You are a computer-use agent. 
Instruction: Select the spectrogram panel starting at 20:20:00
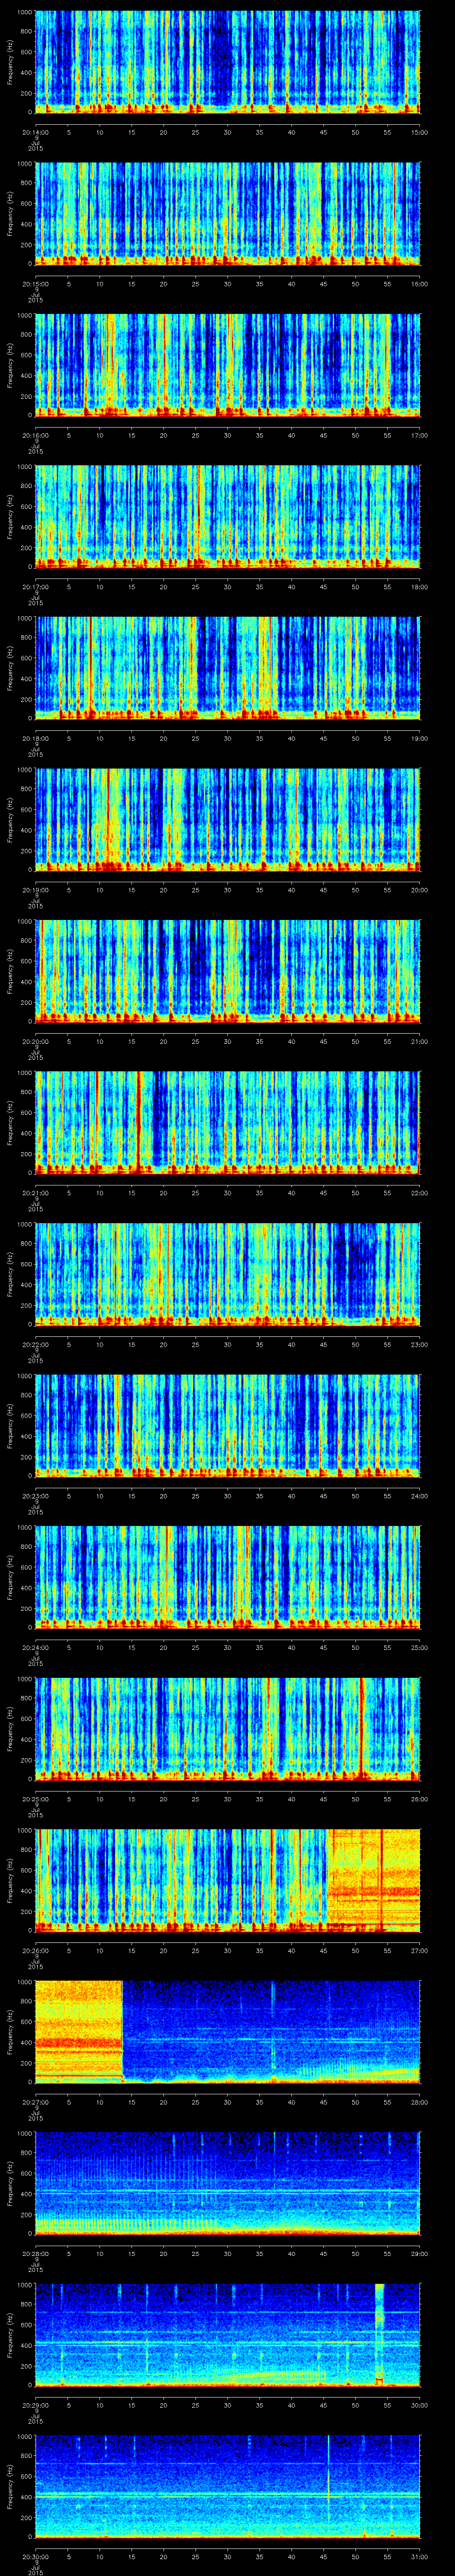pos(228,971)
